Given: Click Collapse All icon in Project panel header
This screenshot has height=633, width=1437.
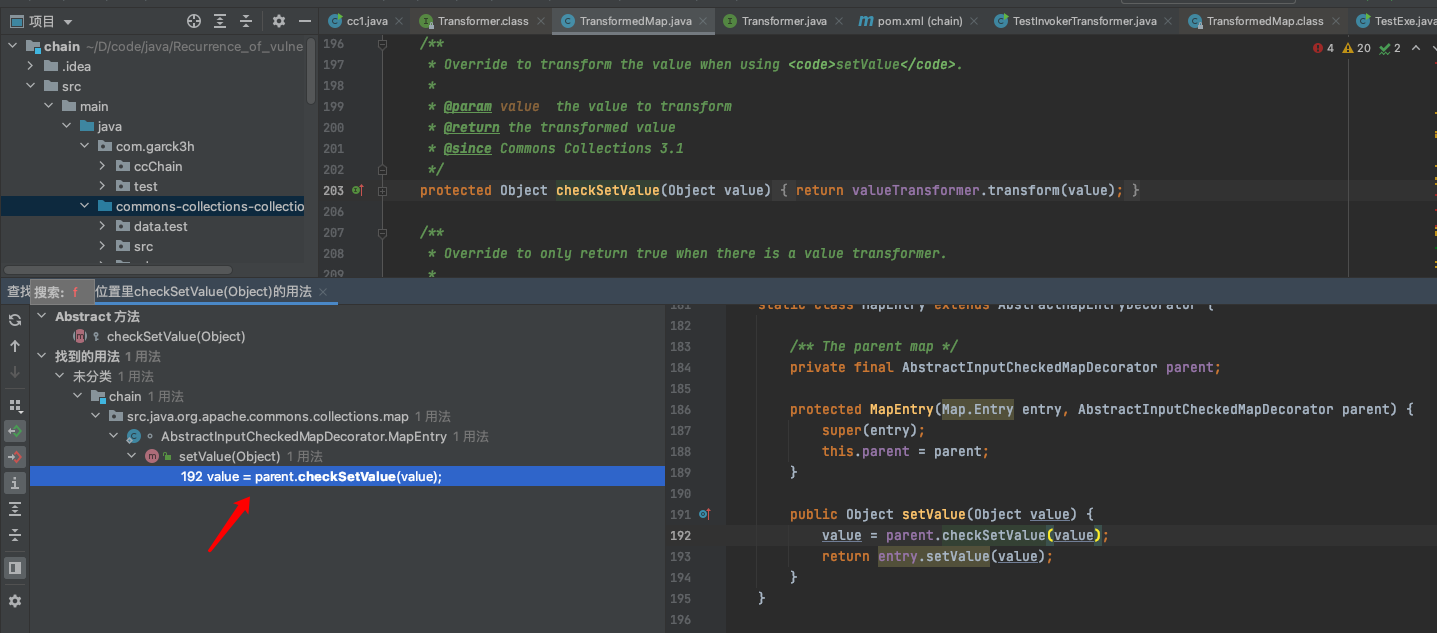Looking at the screenshot, I should [x=246, y=21].
